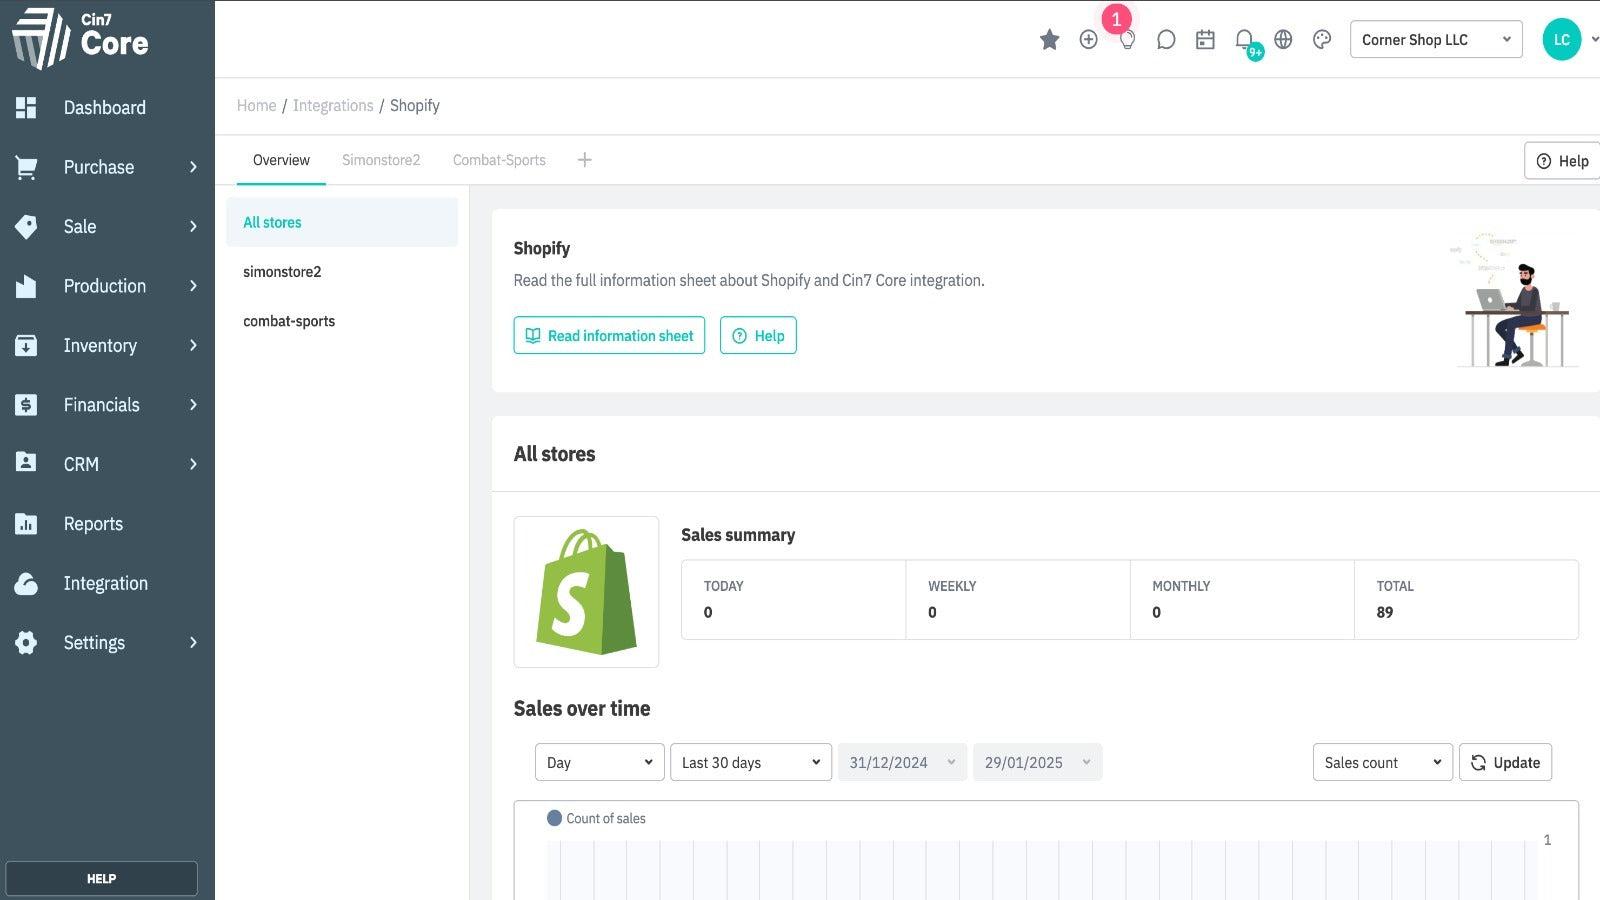Image resolution: width=1600 pixels, height=900 pixels.
Task: Open the Day interval dropdown
Action: coord(600,762)
